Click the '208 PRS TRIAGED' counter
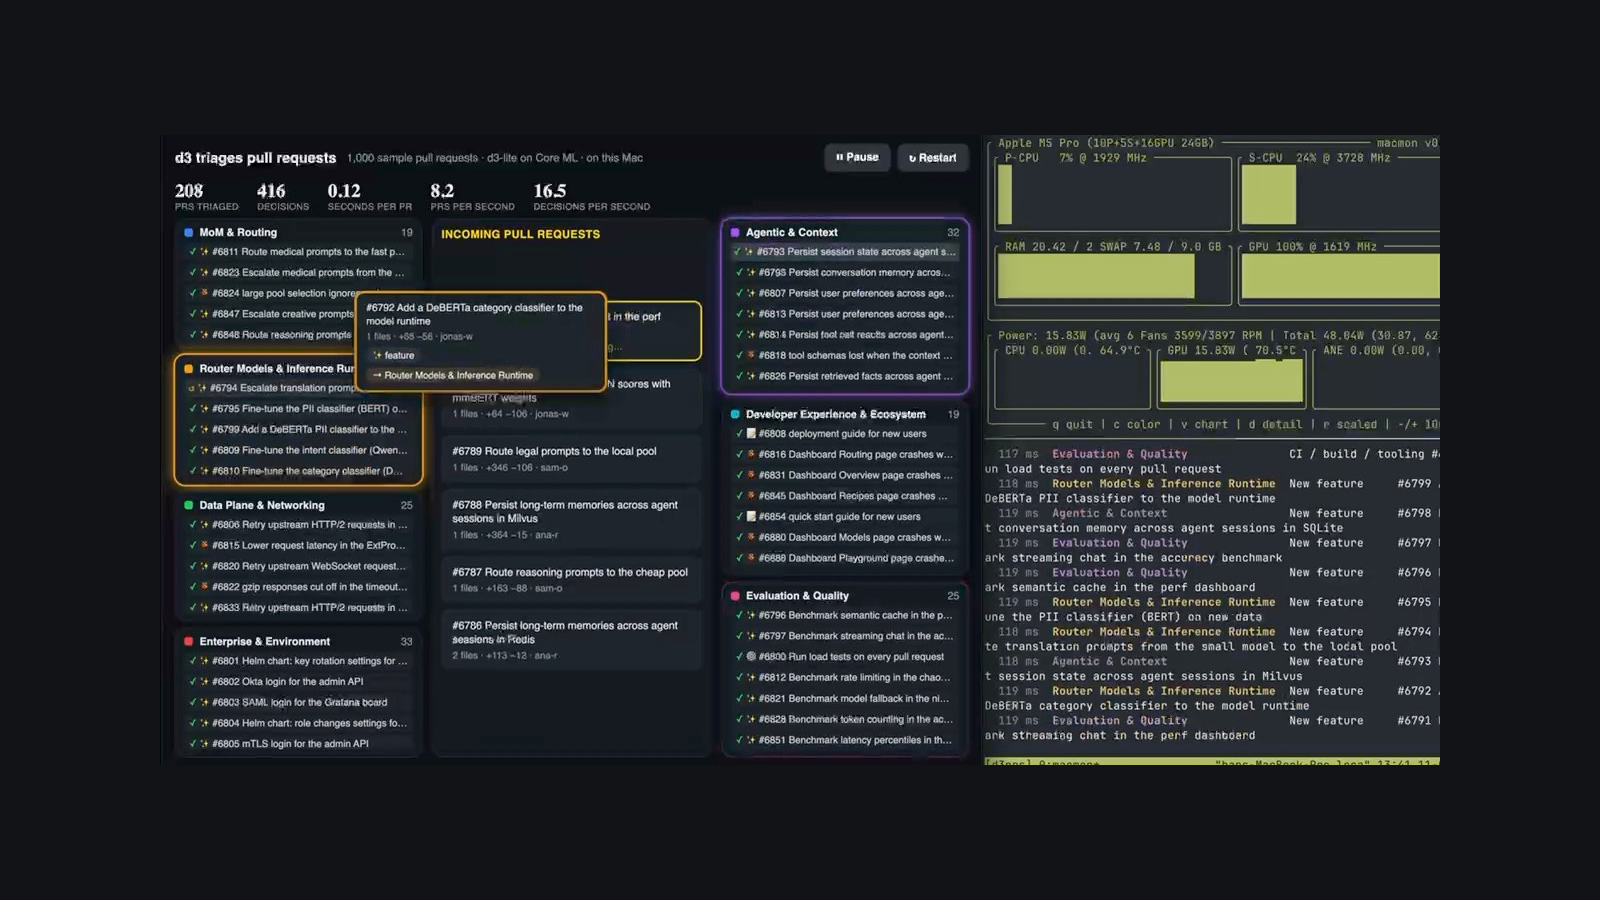The width and height of the screenshot is (1600, 900). pos(206,196)
